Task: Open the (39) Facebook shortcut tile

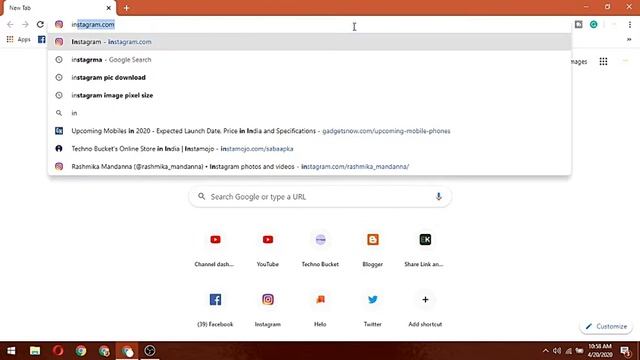Action: (215, 310)
